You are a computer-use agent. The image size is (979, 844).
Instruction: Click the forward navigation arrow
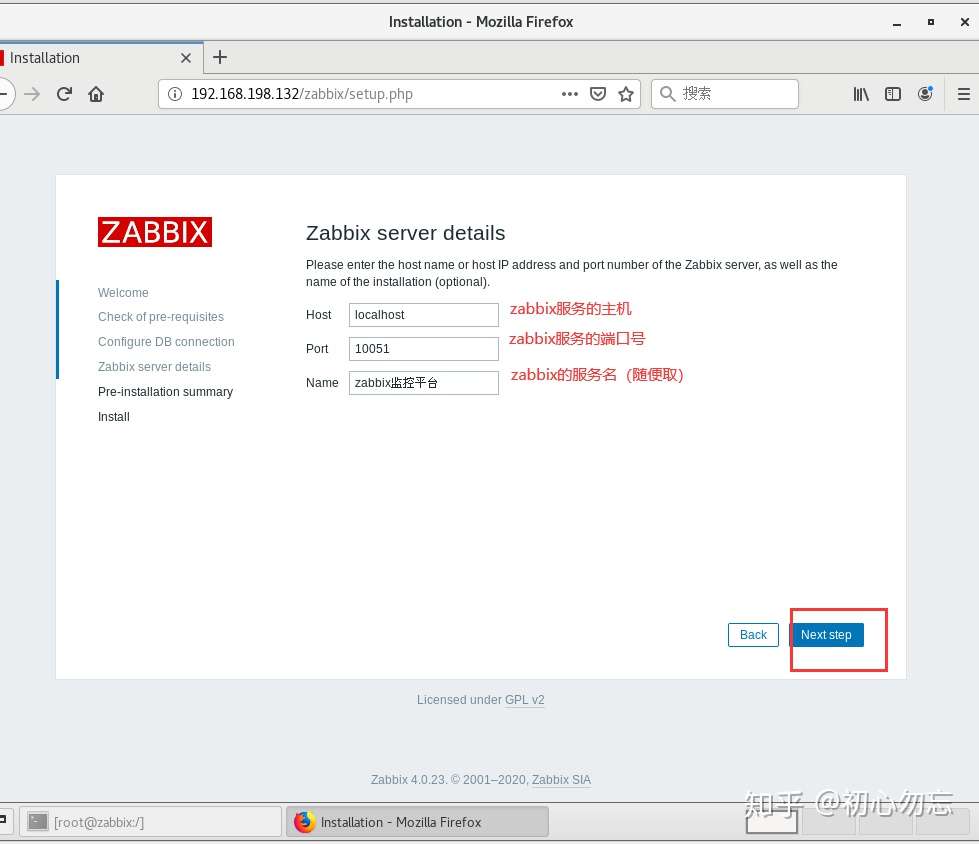pos(32,94)
